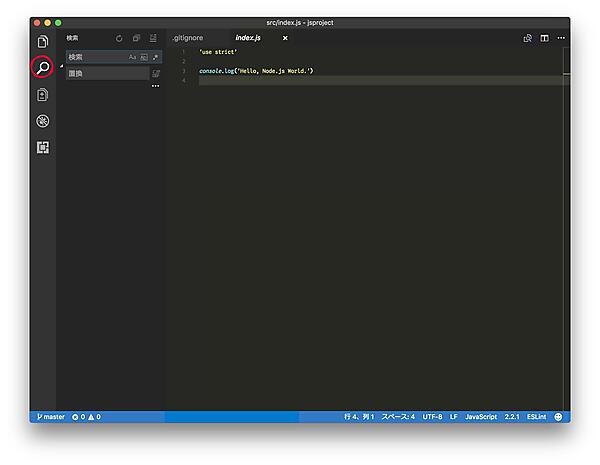This screenshot has height=465, width=600.
Task: Click the smiley feedback icon in status bar
Action: pyautogui.click(x=558, y=416)
